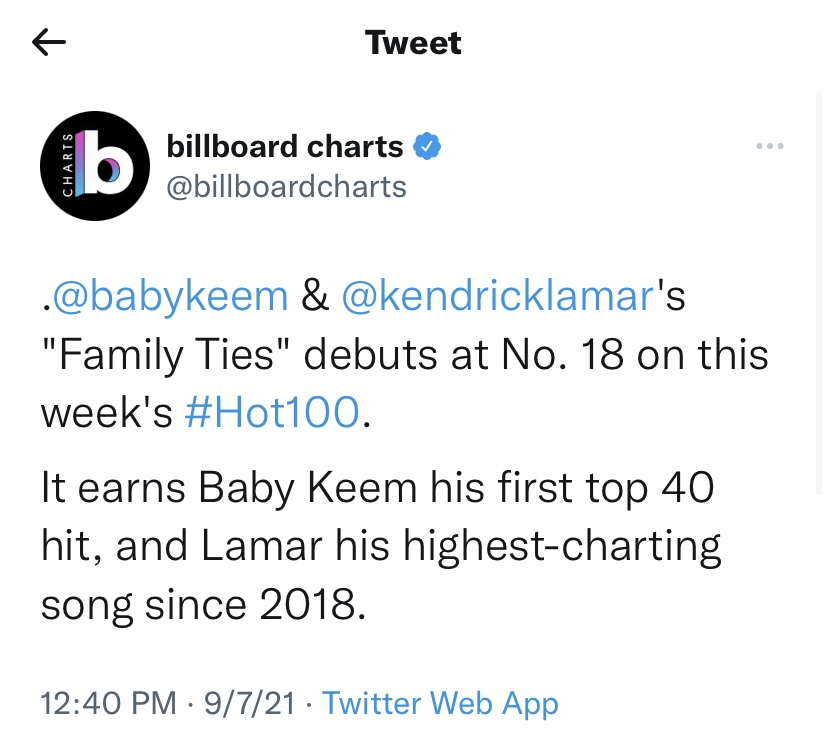Click the "highest-charting" phrase in the tweet
The height and width of the screenshot is (746, 828).
[562, 546]
